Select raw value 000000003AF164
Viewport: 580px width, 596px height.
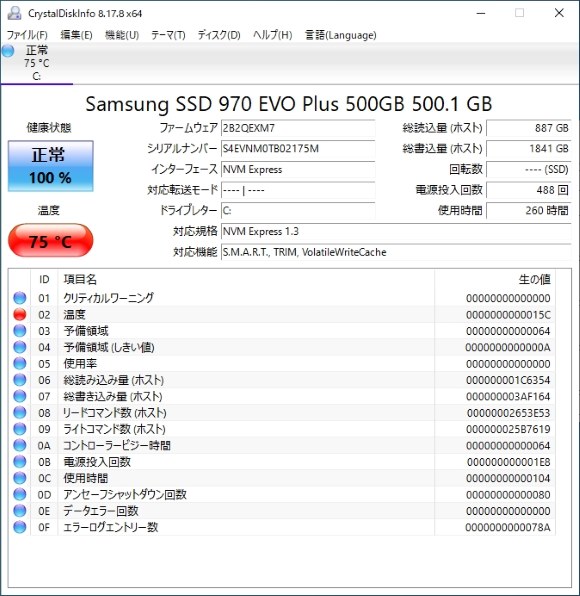pos(508,396)
